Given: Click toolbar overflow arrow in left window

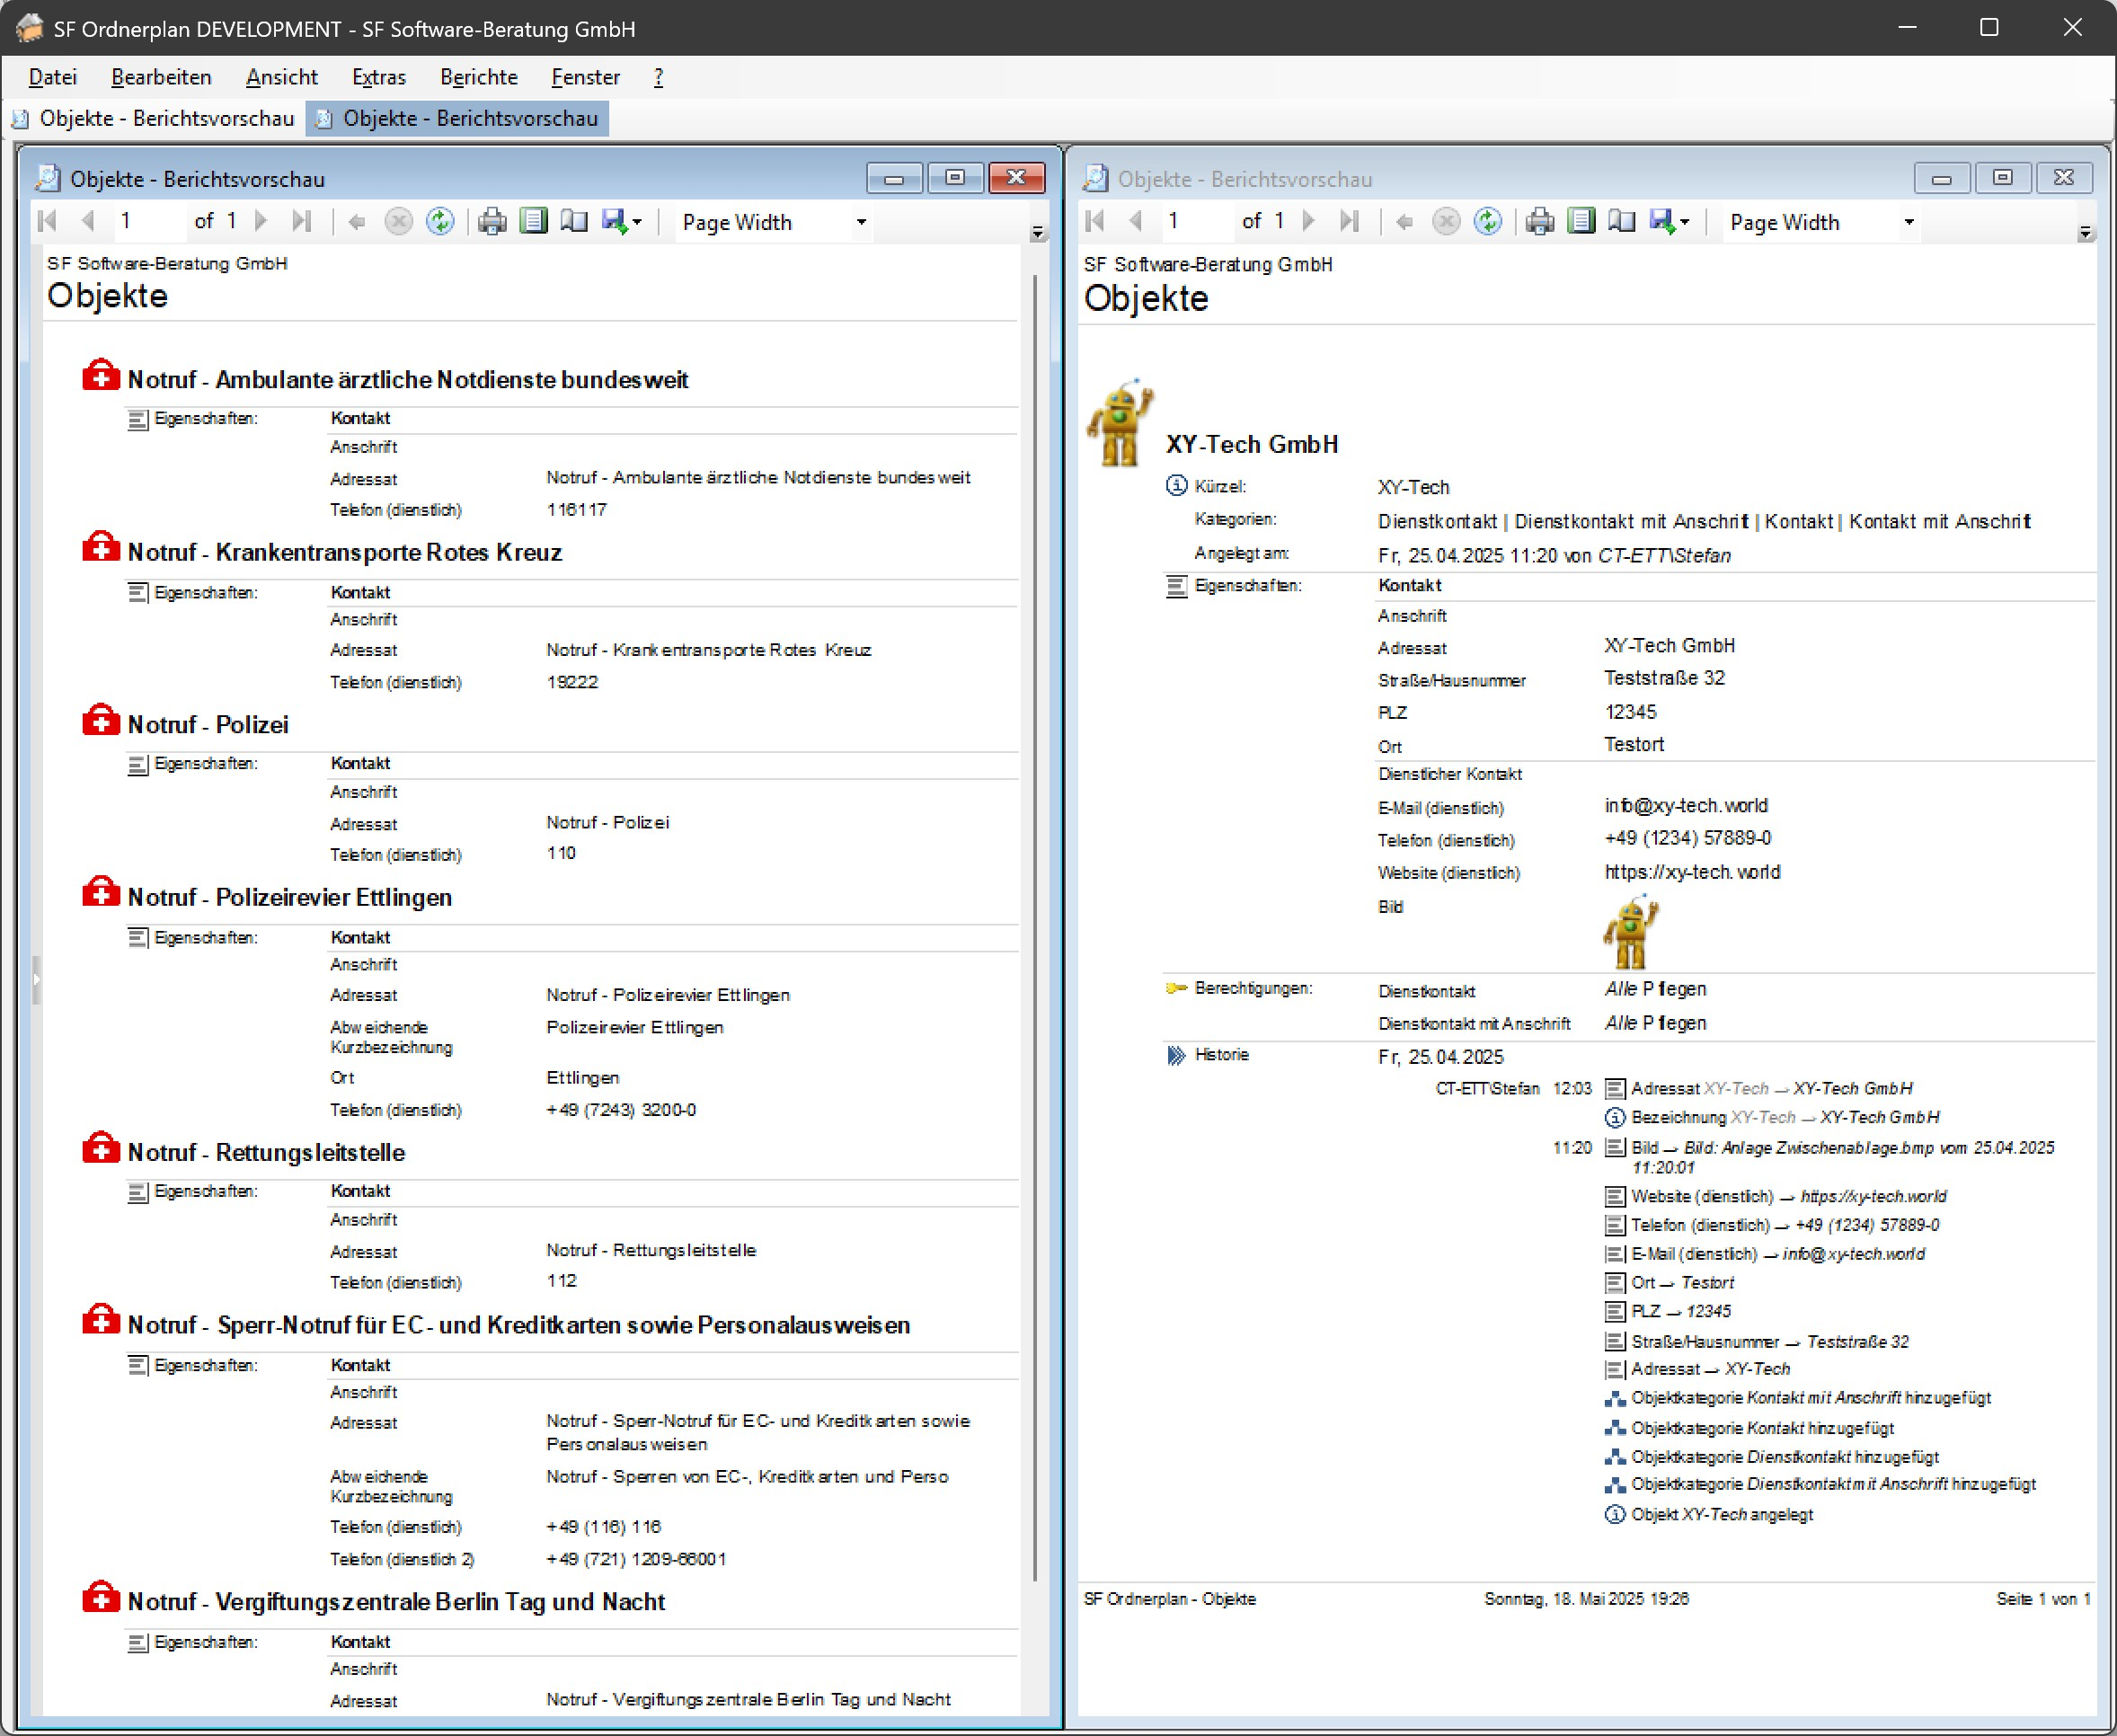Looking at the screenshot, I should (1038, 232).
